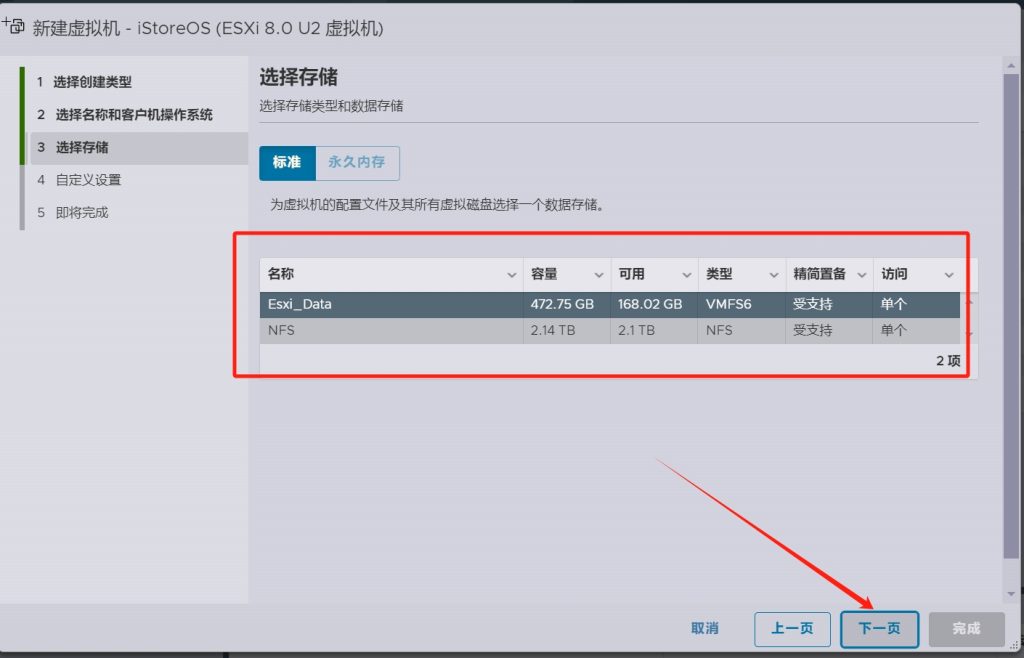
Task: Open the 精简置备 column dropdown chevron
Action: pyautogui.click(x=861, y=275)
